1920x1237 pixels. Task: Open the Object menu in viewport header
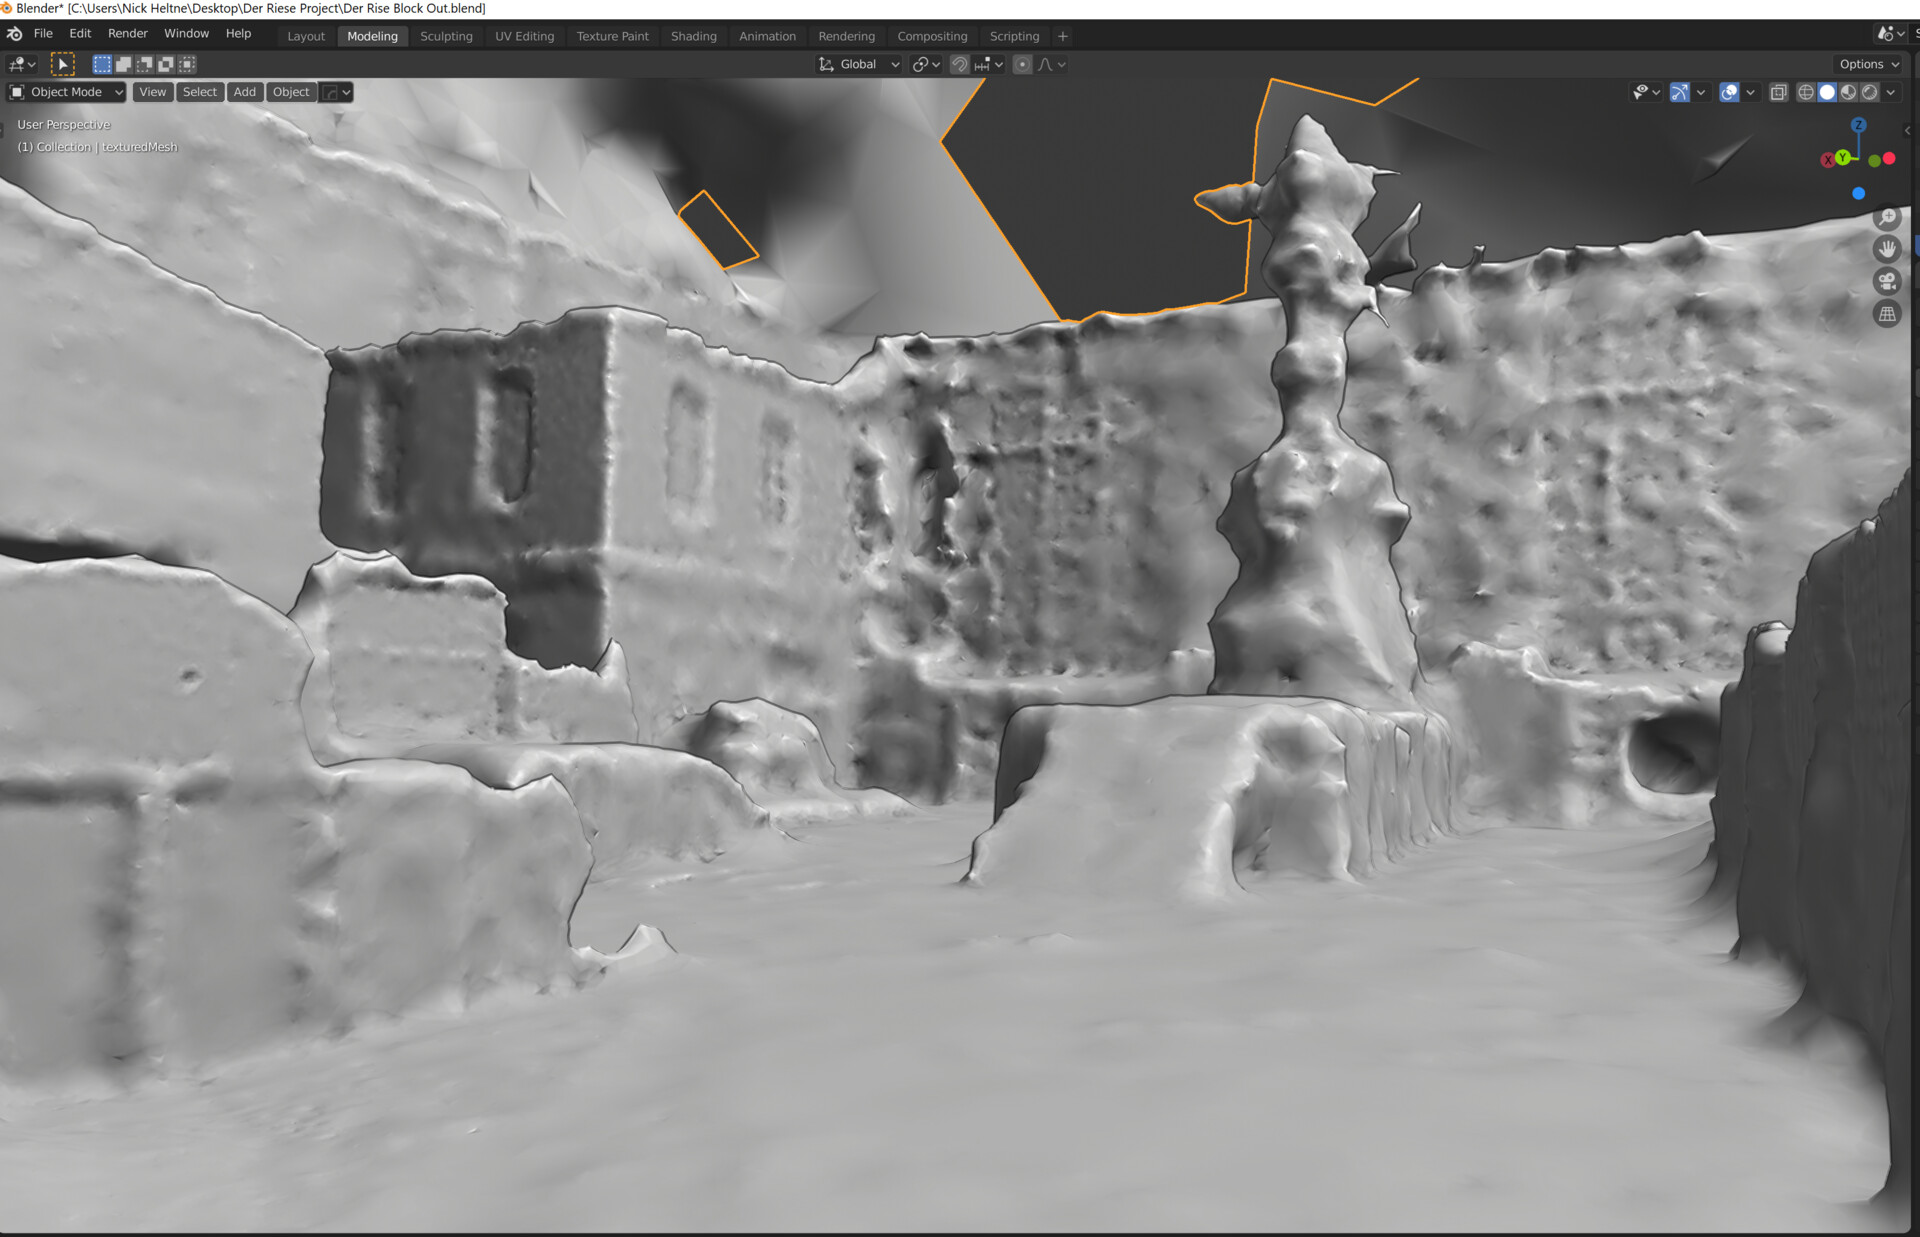coord(291,92)
